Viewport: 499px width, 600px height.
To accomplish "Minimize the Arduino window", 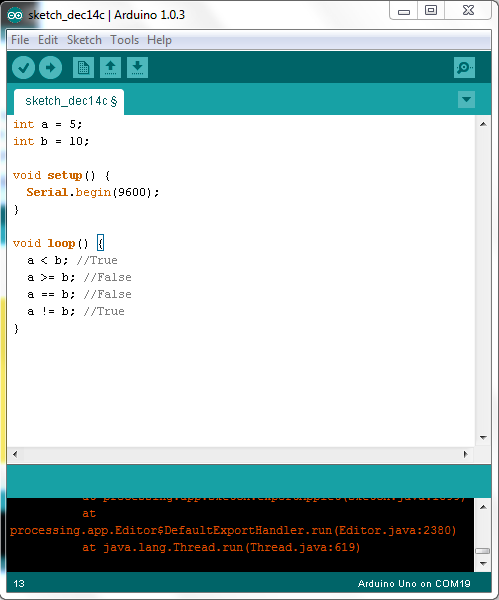I will 404,11.
